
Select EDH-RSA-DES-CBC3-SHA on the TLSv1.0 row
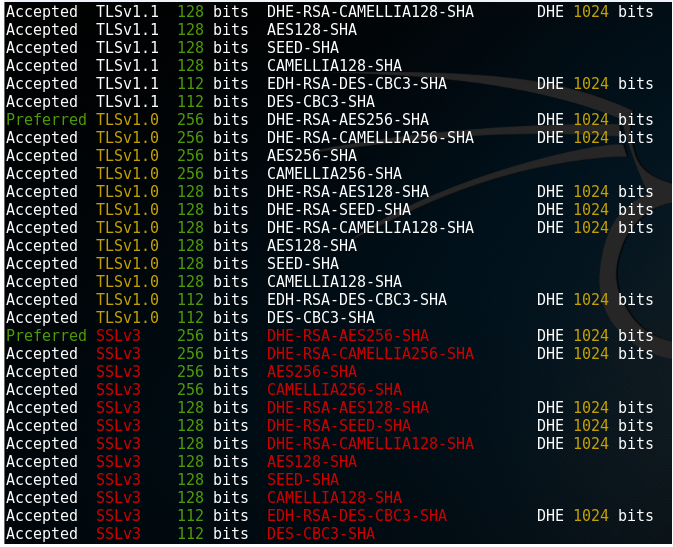click(x=357, y=300)
